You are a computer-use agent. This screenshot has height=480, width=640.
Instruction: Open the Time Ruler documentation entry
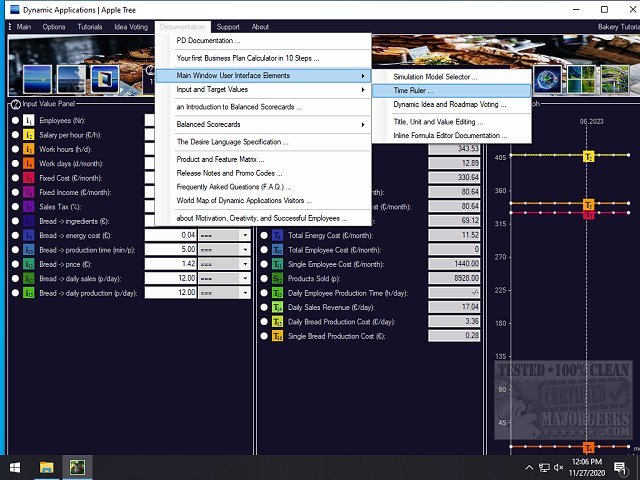pyautogui.click(x=451, y=91)
